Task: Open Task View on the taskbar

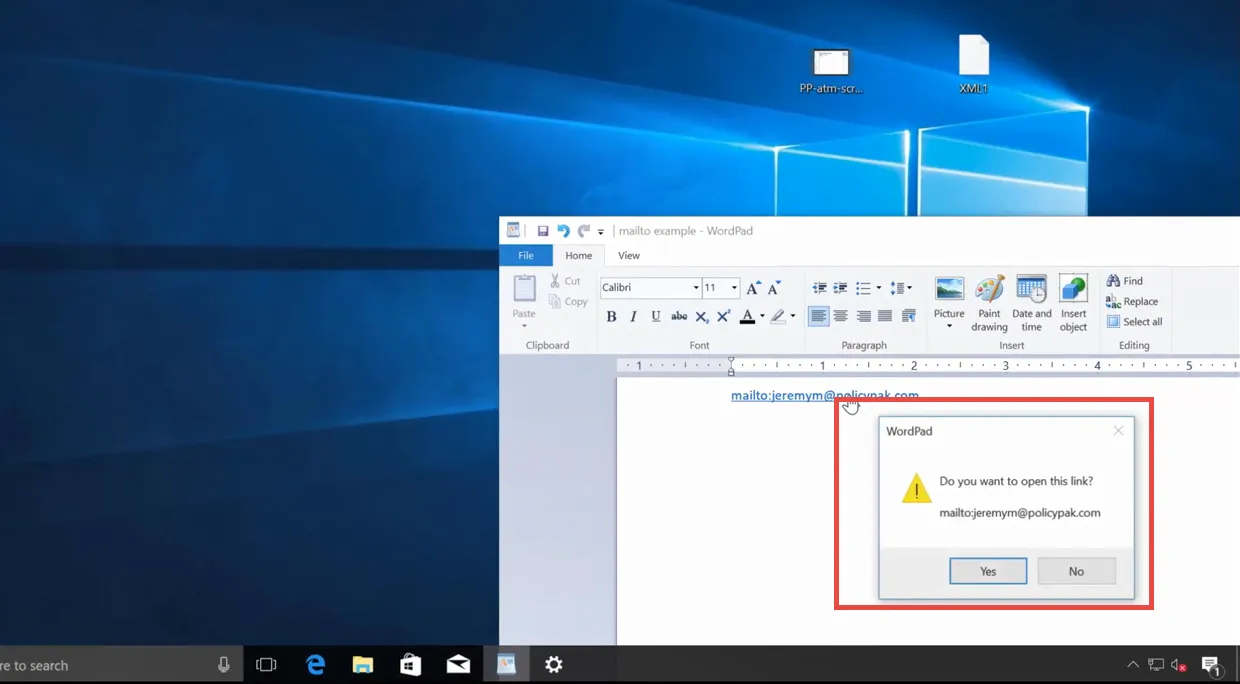Action: click(x=266, y=664)
